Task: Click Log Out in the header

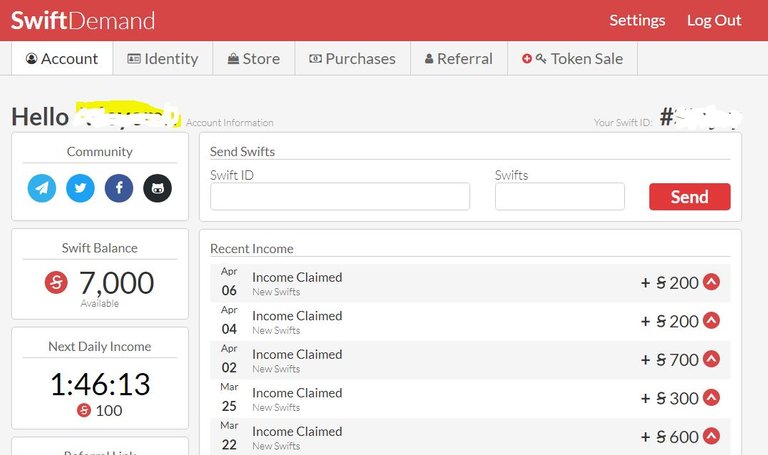Action: point(714,20)
